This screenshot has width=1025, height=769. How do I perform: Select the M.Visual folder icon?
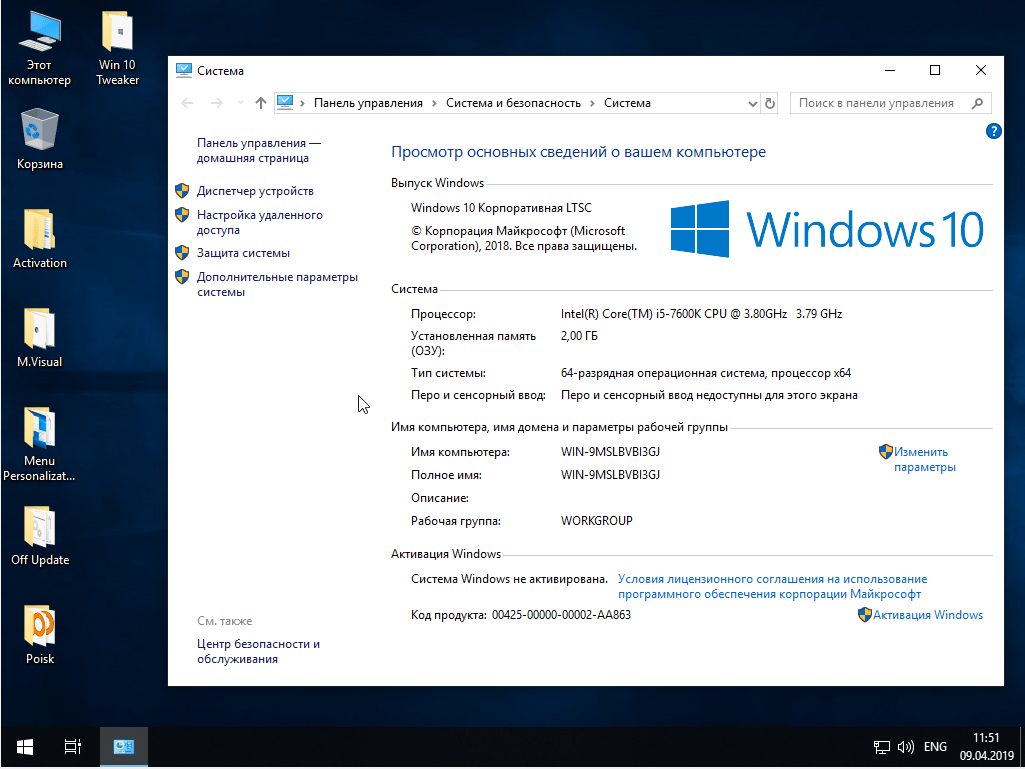40,337
